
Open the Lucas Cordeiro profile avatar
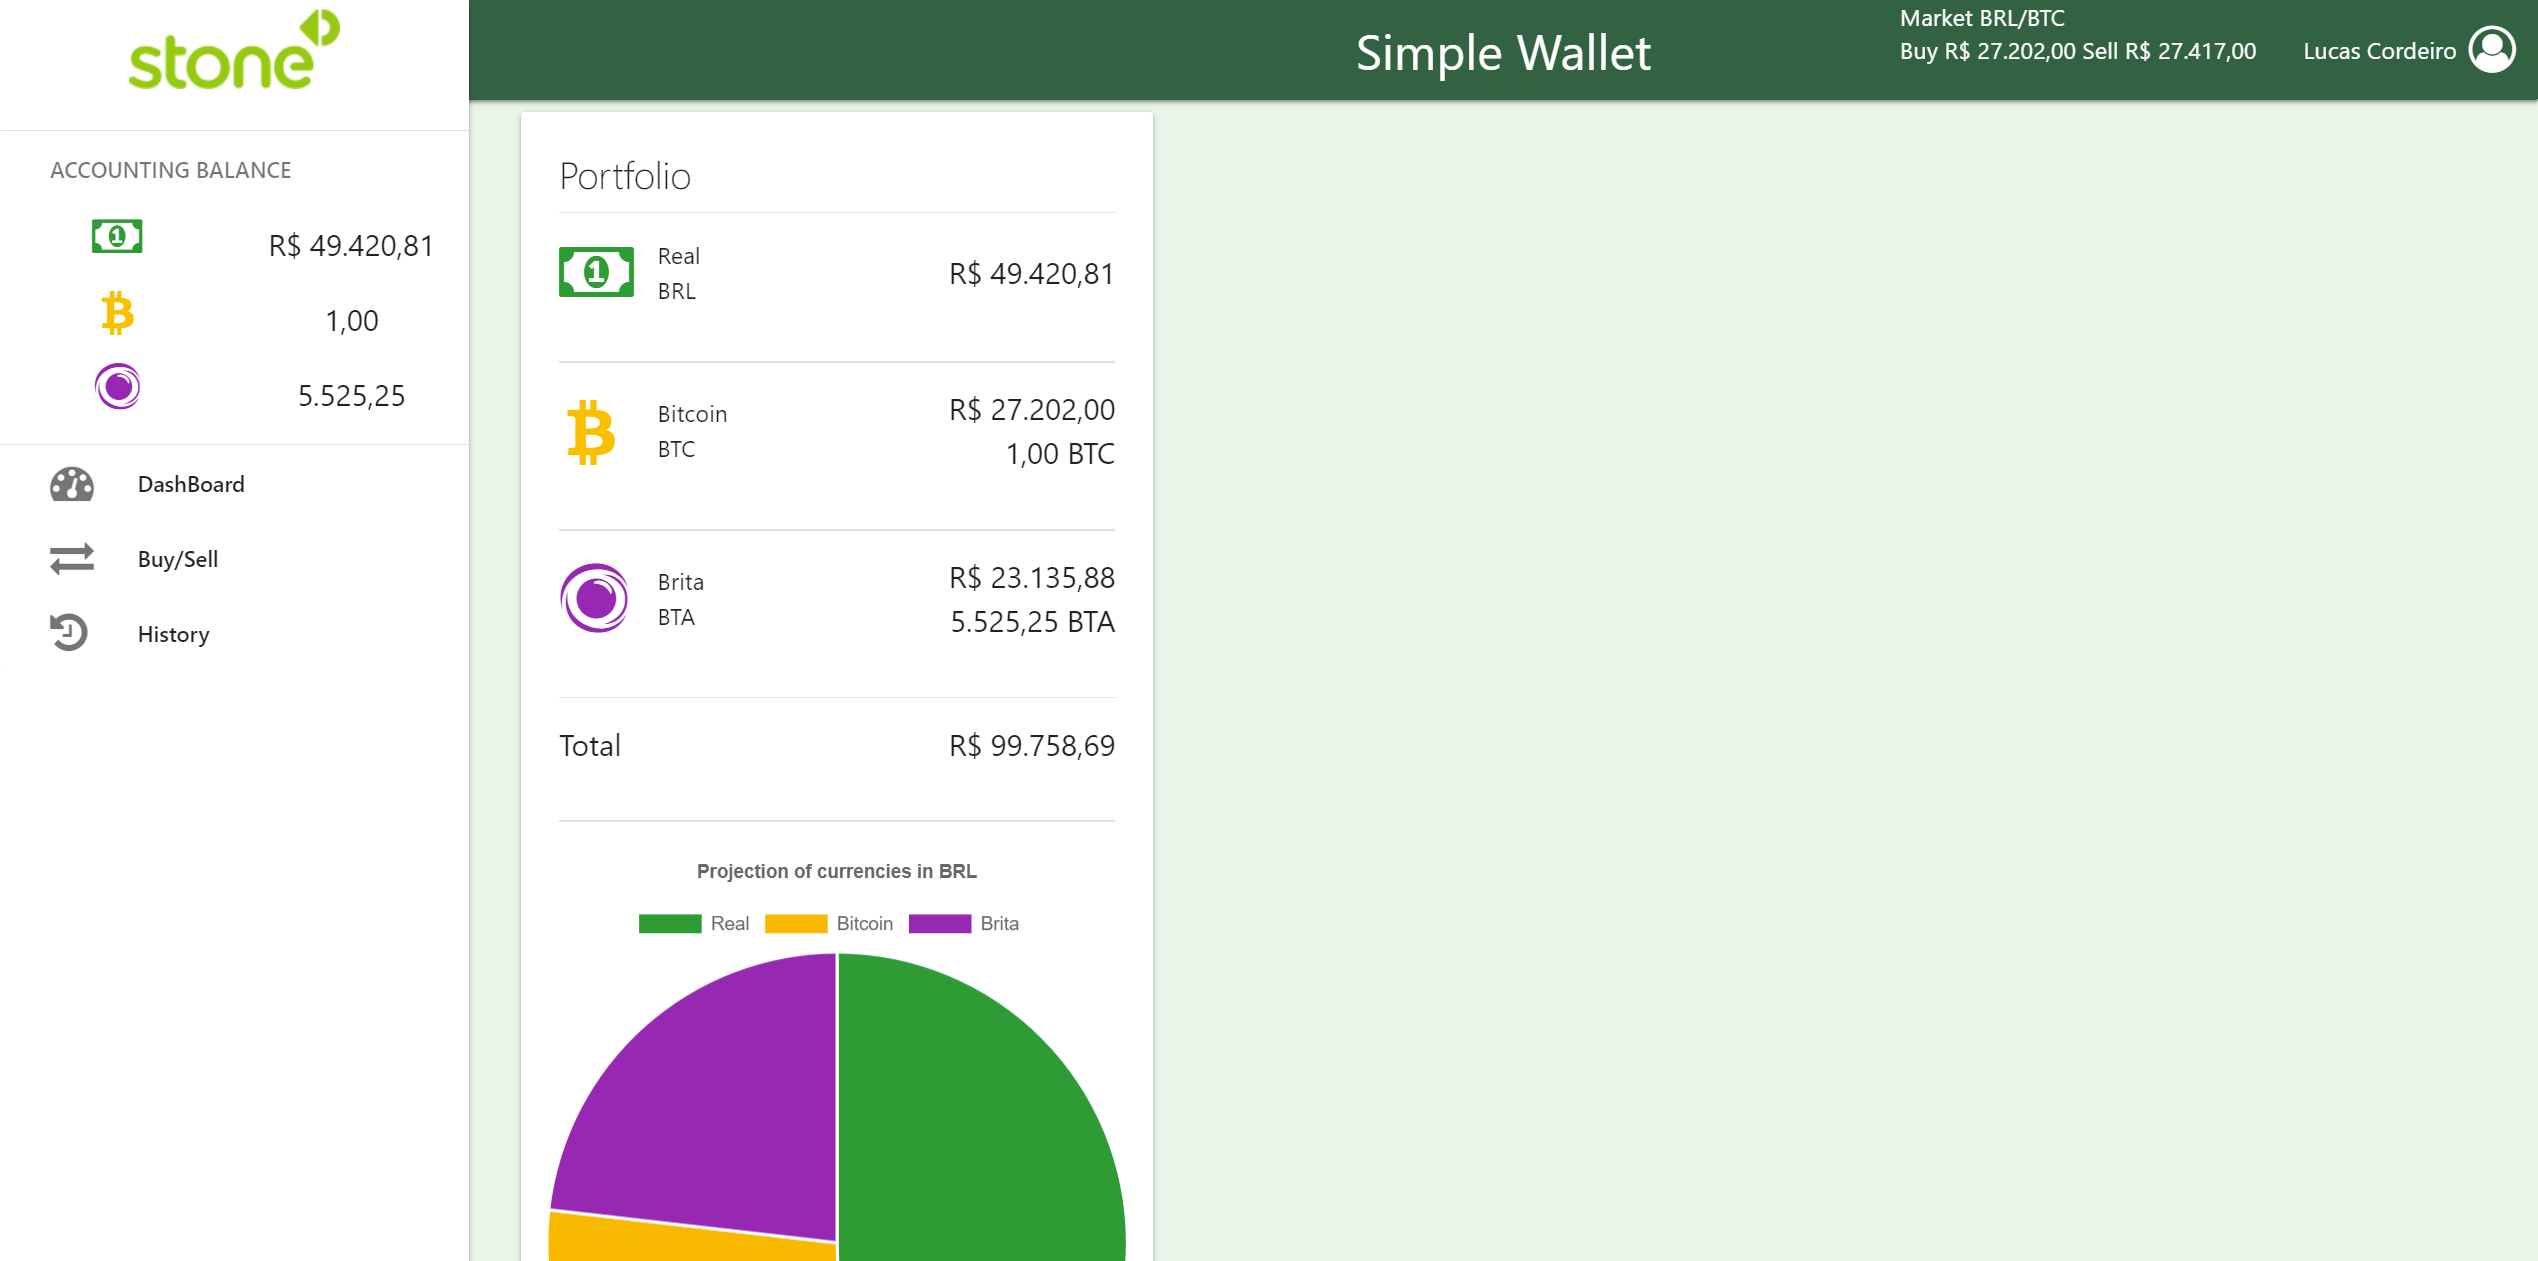click(x=2492, y=48)
